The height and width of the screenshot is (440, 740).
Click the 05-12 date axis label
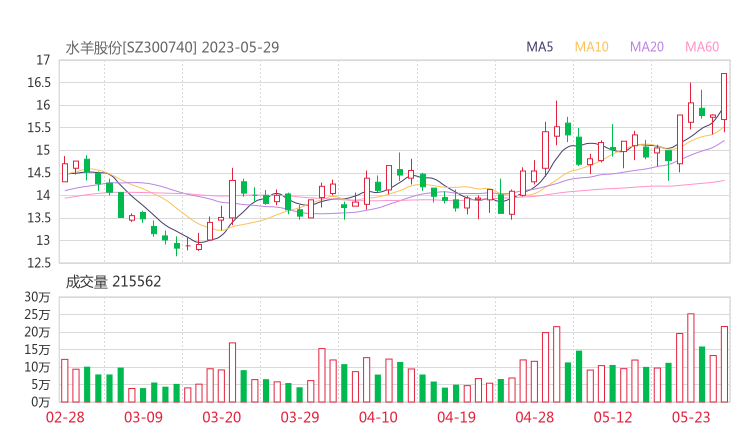click(x=613, y=417)
